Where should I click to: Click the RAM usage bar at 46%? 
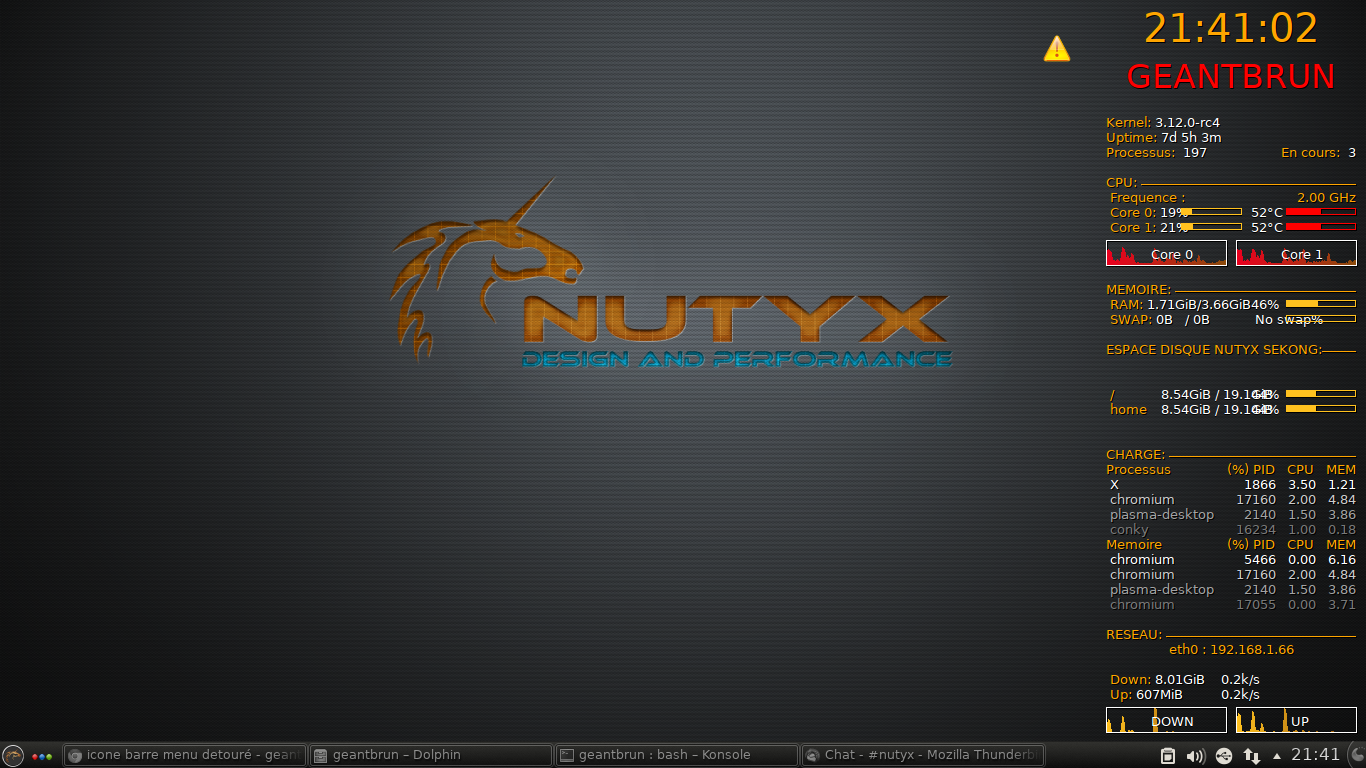tap(1320, 303)
